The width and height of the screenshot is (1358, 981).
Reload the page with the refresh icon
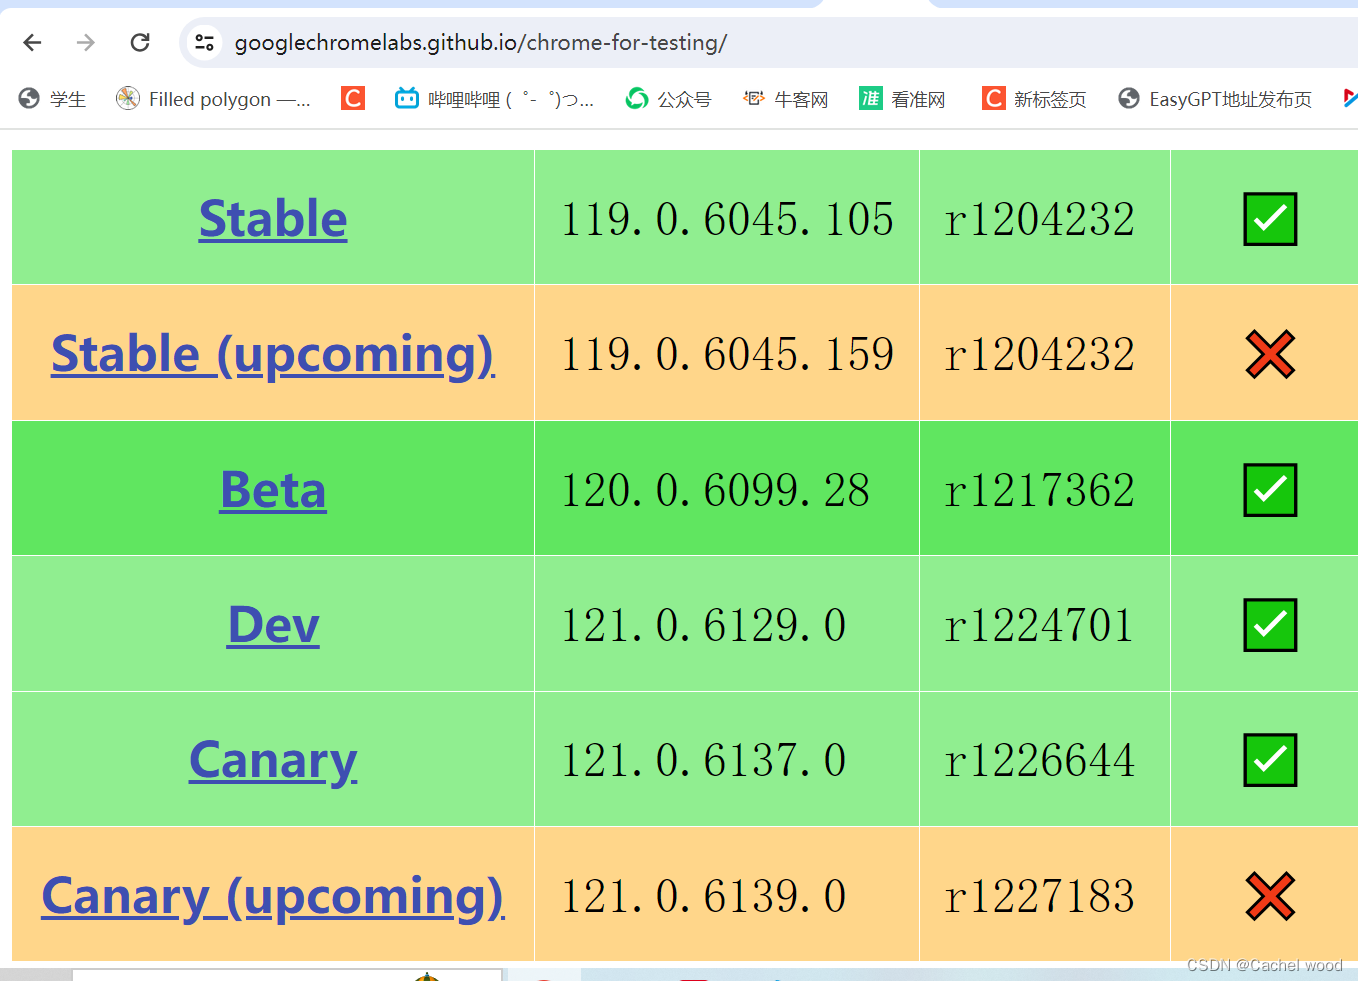[x=140, y=42]
